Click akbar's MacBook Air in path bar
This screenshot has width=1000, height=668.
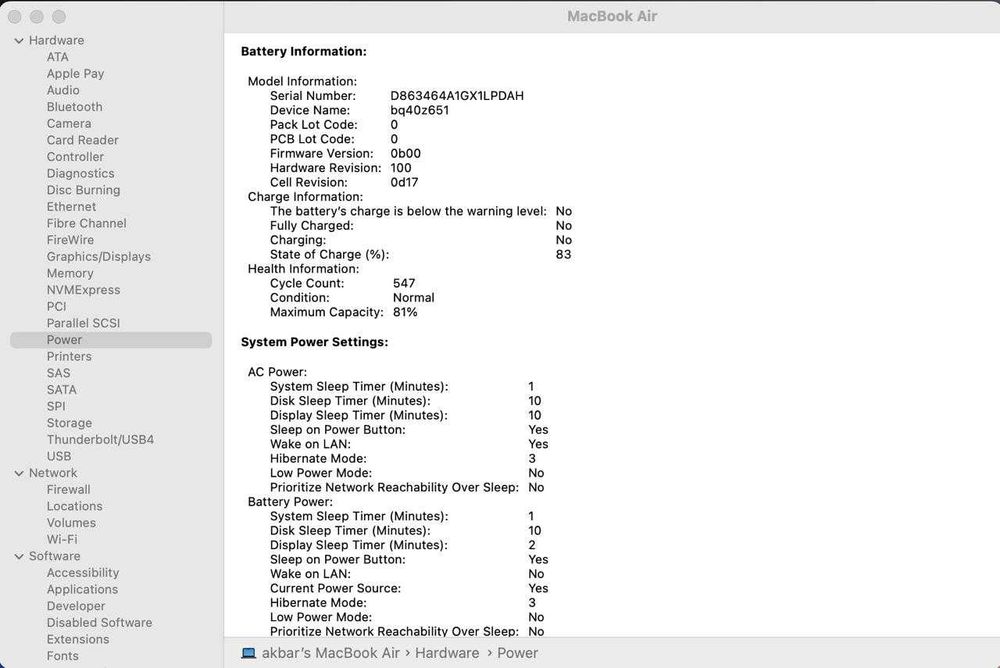pyautogui.click(x=330, y=653)
